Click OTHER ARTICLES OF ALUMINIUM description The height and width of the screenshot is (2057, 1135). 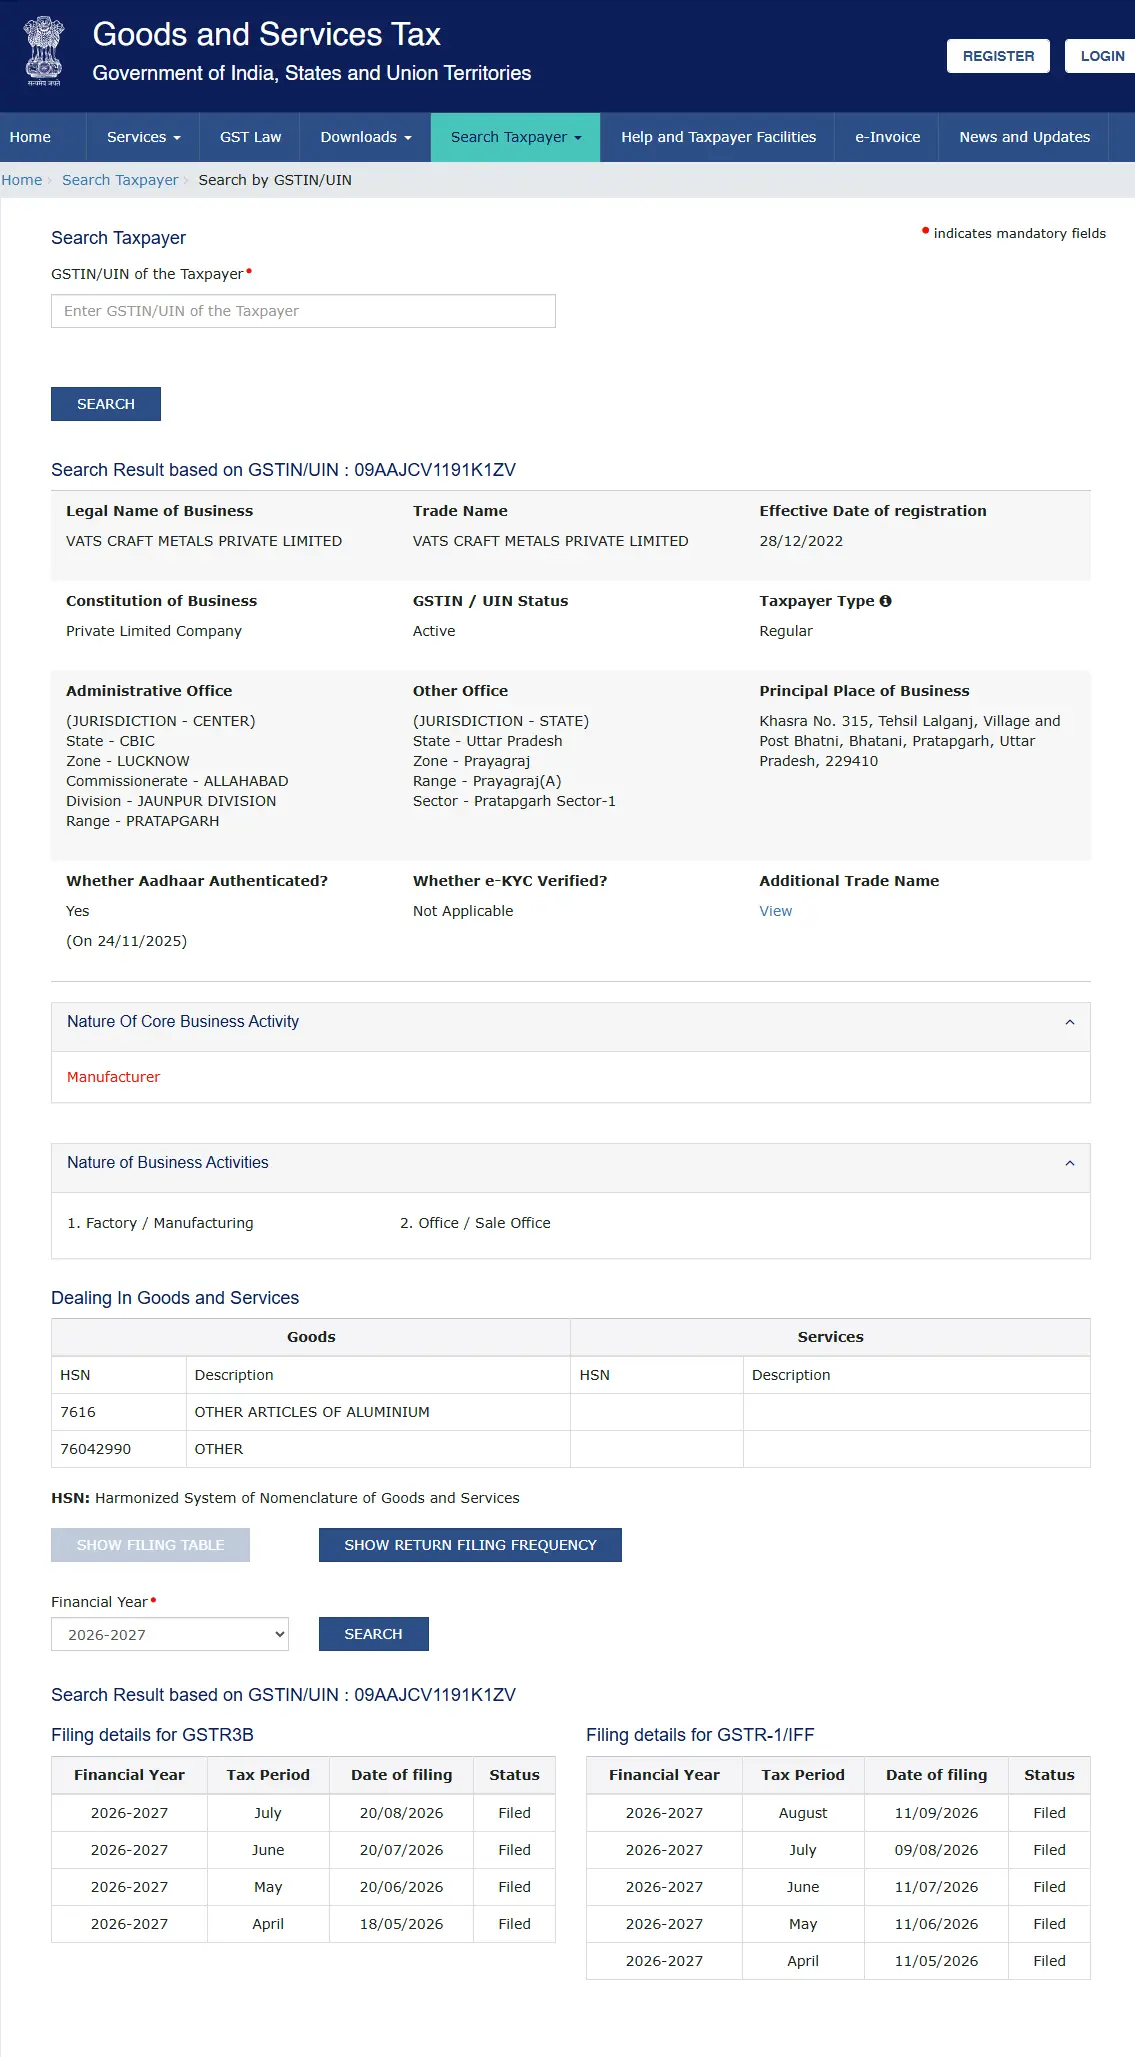pyautogui.click(x=312, y=1412)
